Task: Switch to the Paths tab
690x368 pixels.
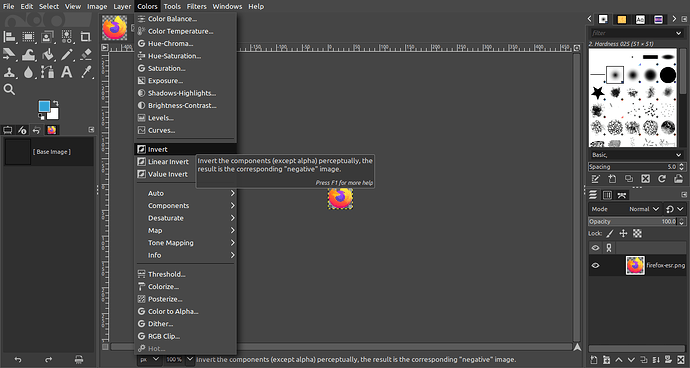Action: 622,195
